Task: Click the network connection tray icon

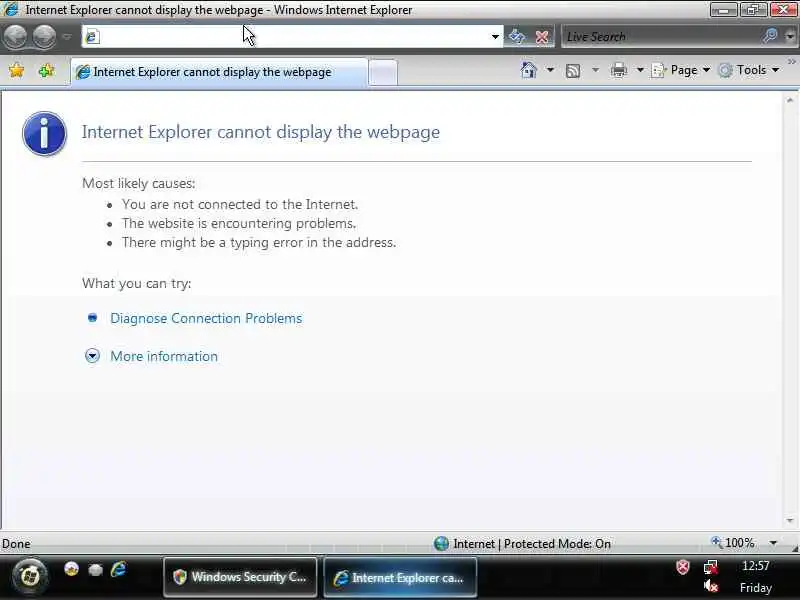Action: click(711, 567)
